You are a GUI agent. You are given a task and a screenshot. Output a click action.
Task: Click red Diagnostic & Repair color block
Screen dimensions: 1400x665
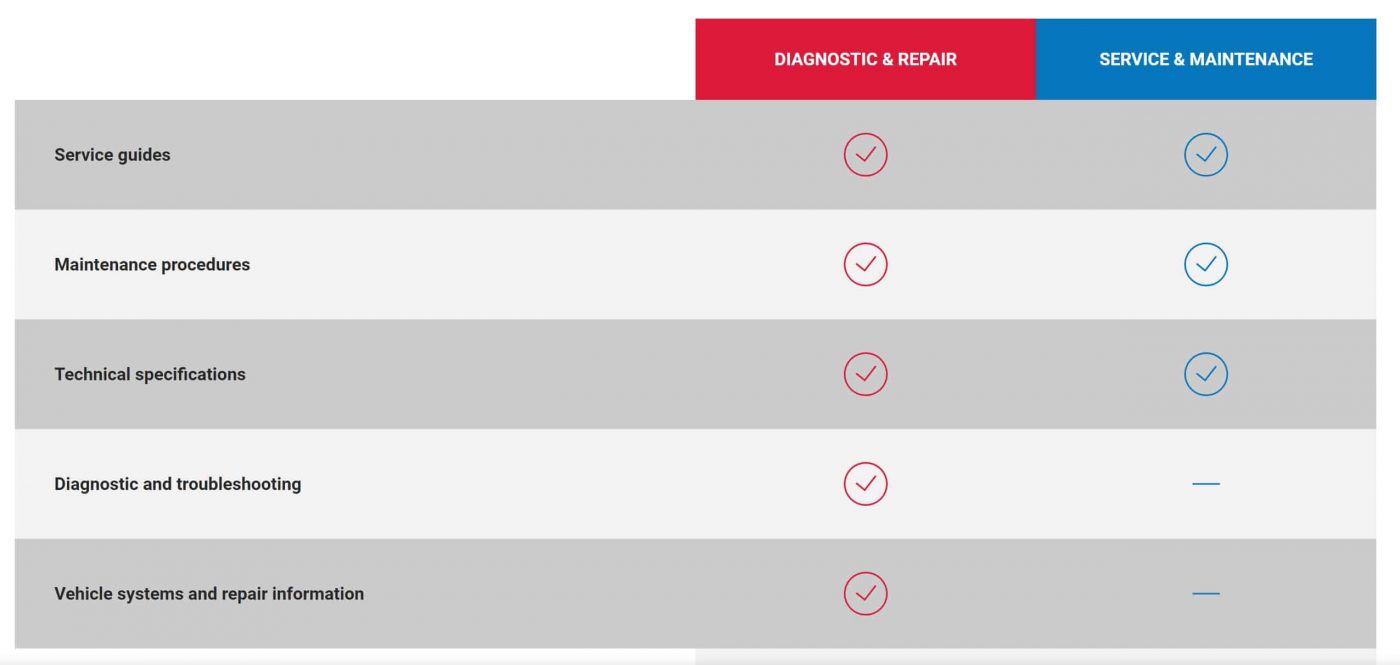(865, 59)
